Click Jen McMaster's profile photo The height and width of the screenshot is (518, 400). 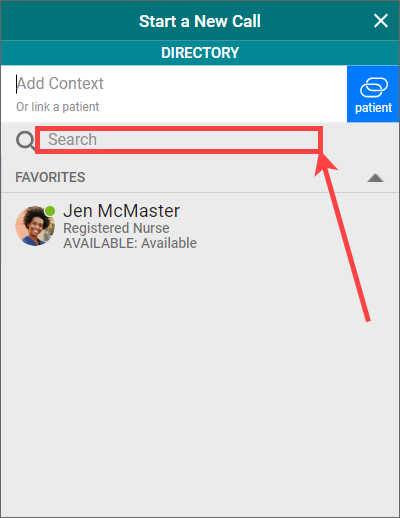click(35, 226)
